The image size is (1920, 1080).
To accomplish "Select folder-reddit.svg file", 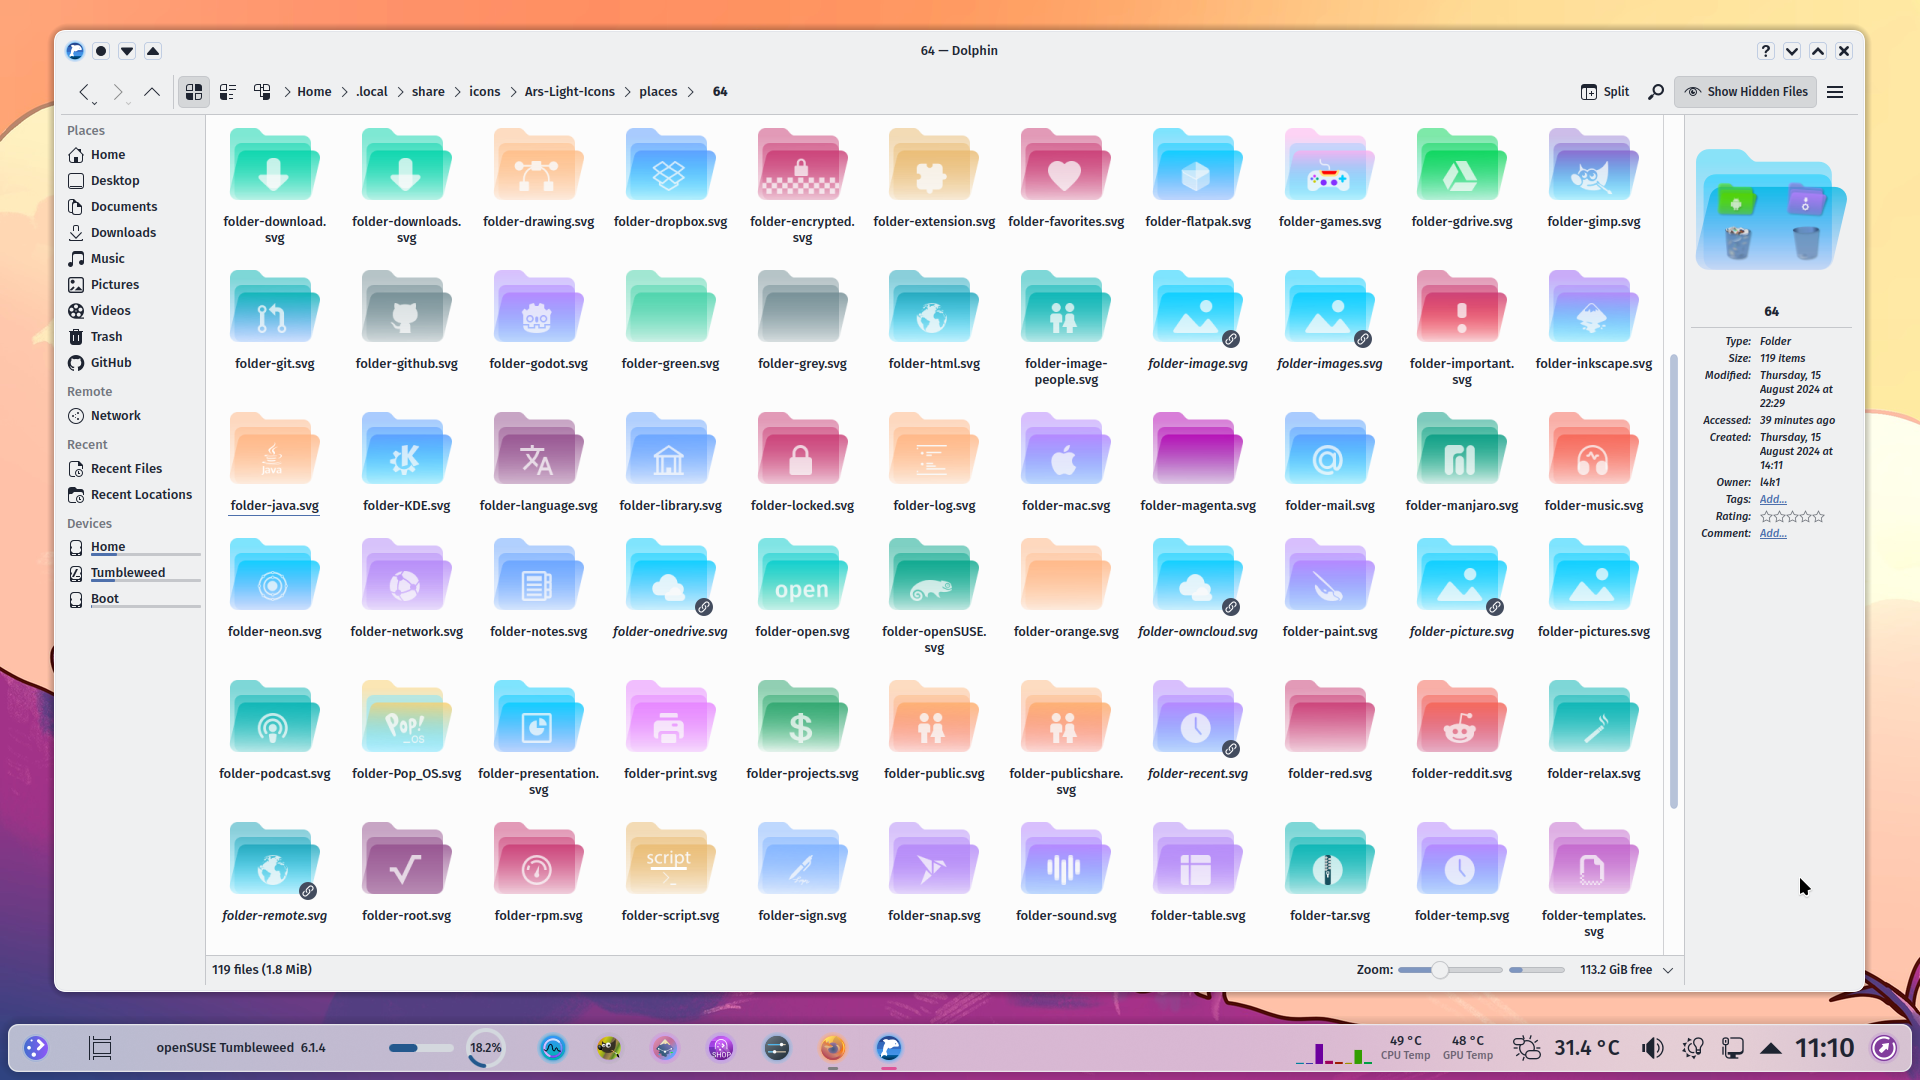I will click(x=1461, y=732).
